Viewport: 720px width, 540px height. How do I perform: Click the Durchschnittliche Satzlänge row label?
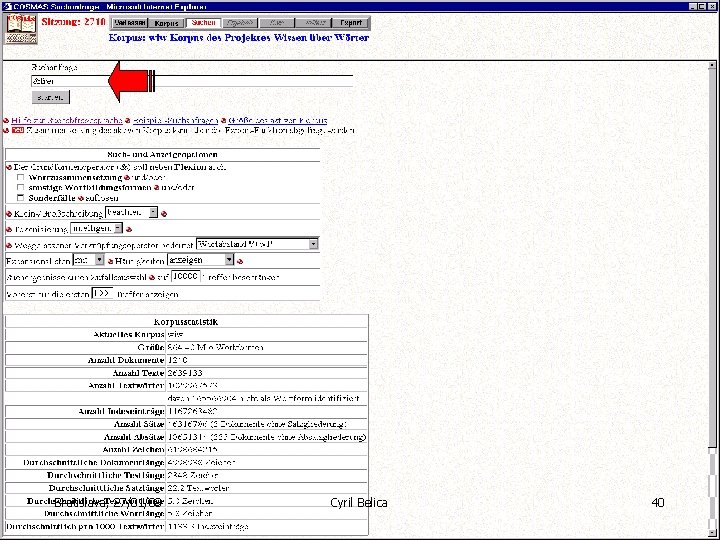point(107,488)
